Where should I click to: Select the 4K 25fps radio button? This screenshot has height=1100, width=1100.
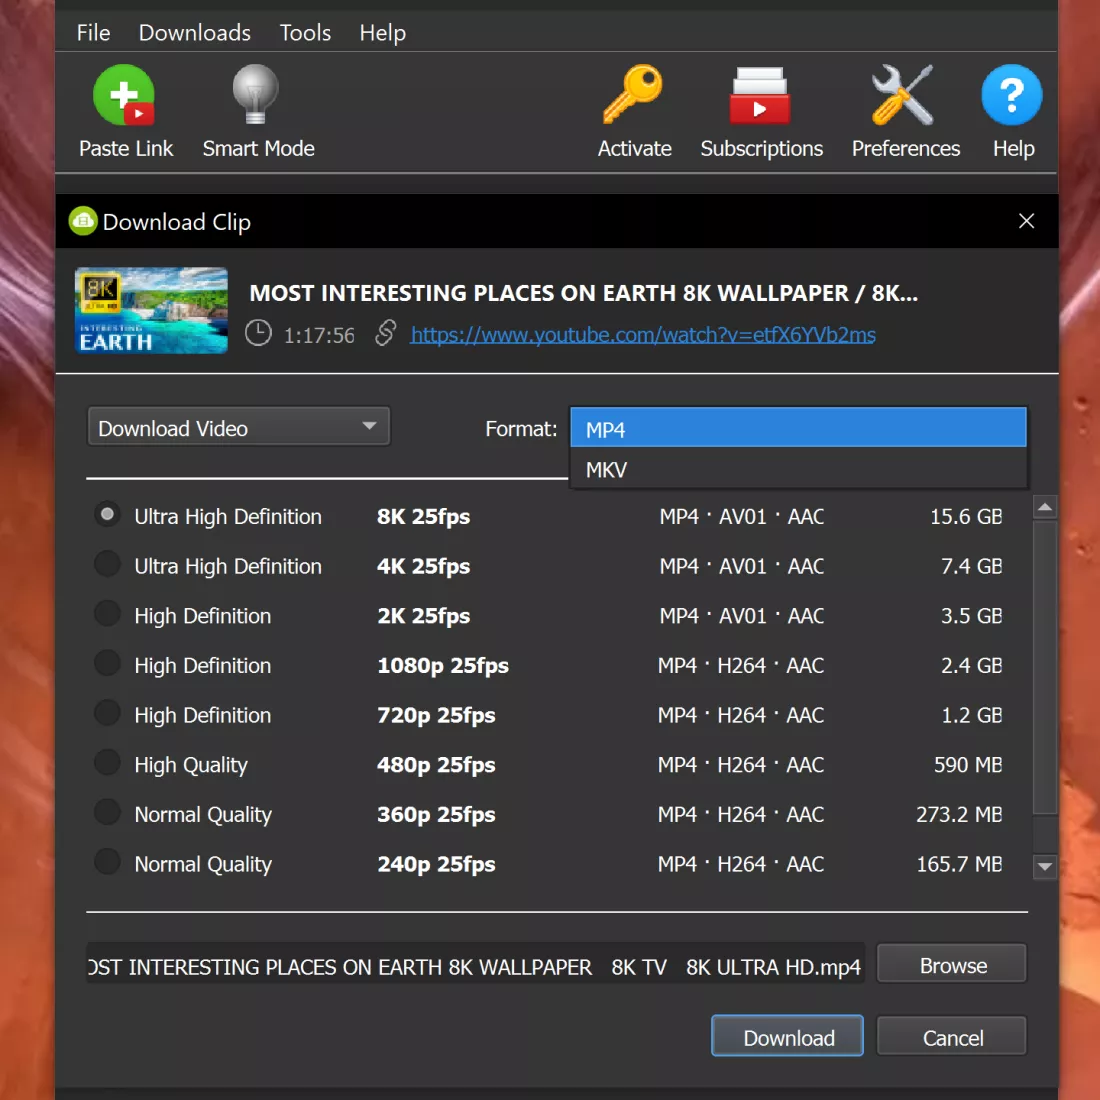107,565
